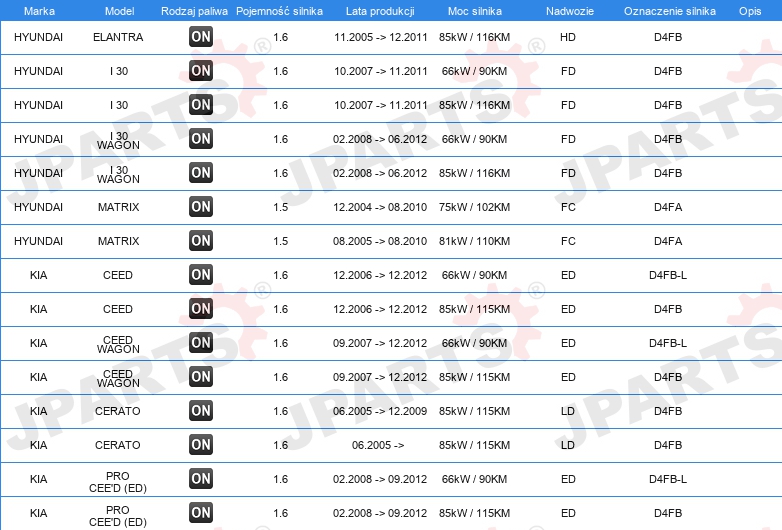
Task: Click the 85kW / 116KM power in ELANTRA row
Action: point(474,37)
